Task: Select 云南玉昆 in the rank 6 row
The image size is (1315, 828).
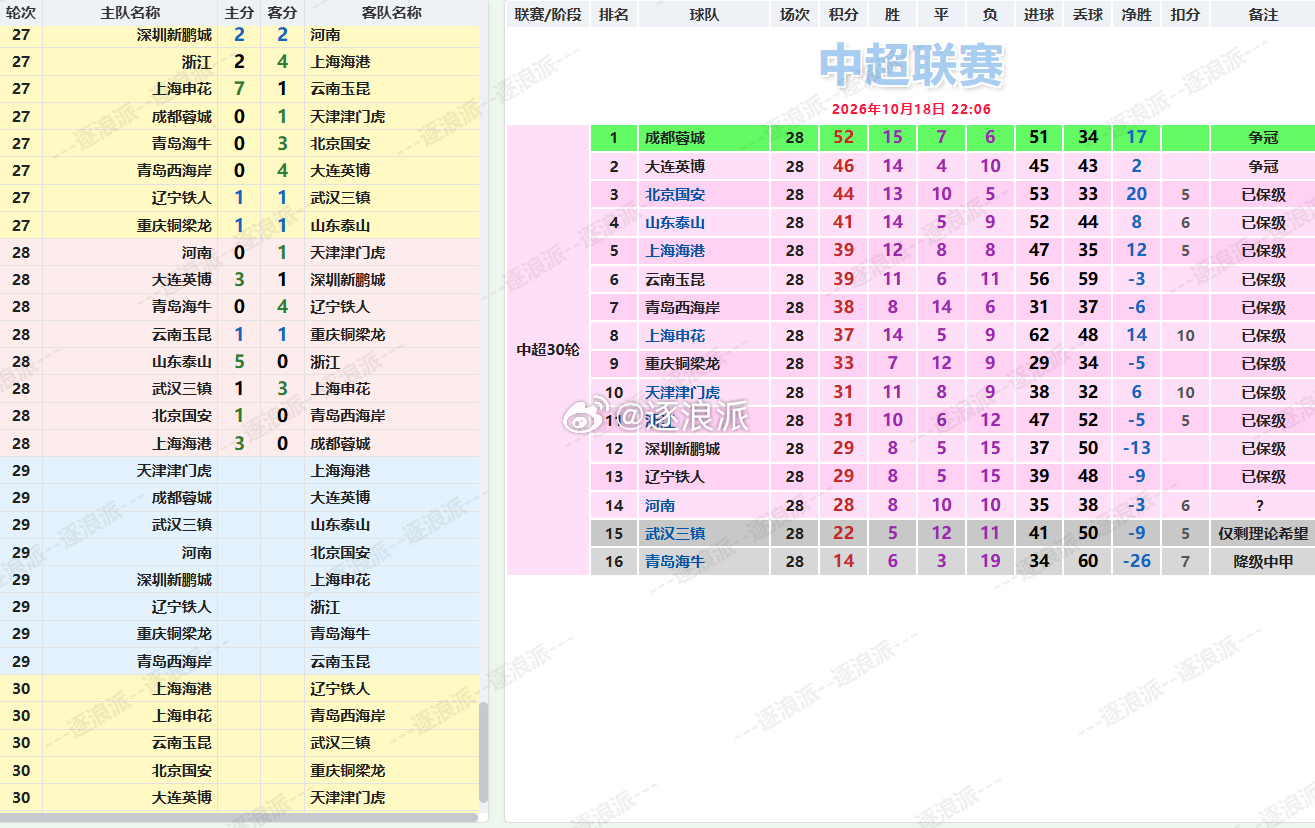Action: (x=675, y=280)
